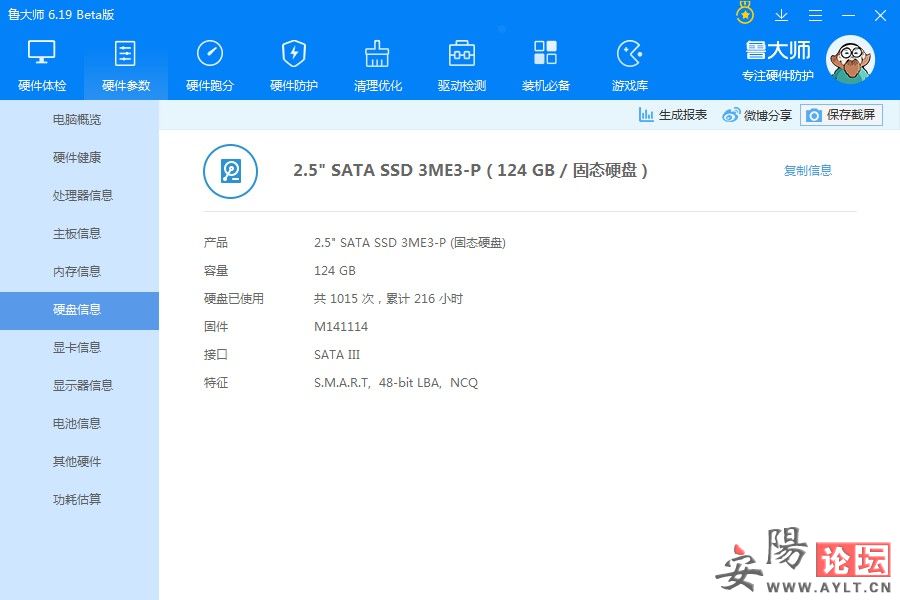Click features text S.M.A.R.T, 48-bit LBA, NCQ

[395, 383]
